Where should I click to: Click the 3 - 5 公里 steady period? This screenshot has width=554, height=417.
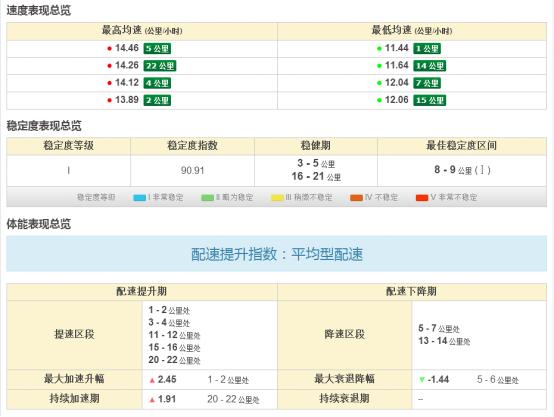click(316, 164)
